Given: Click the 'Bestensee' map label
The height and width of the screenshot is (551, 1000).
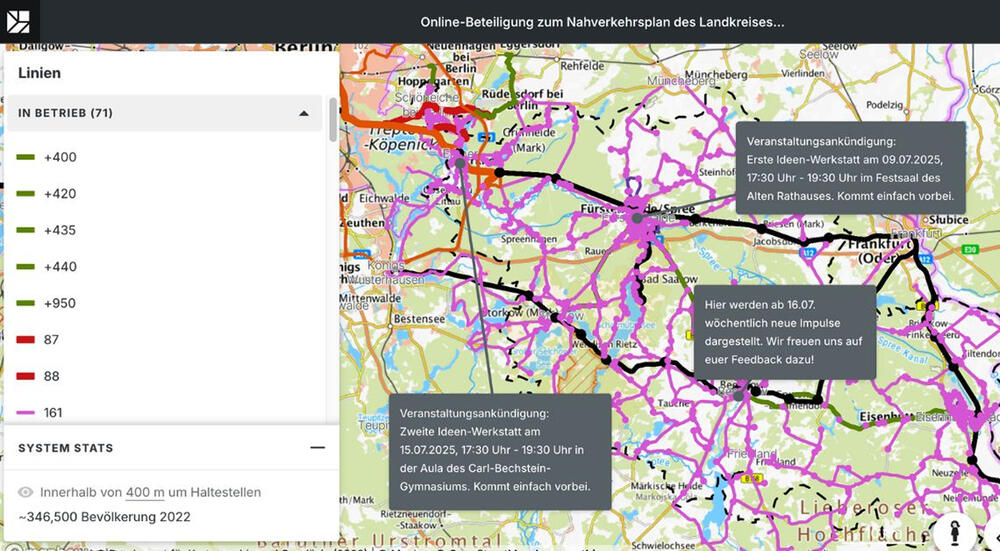Looking at the screenshot, I should 419,318.
